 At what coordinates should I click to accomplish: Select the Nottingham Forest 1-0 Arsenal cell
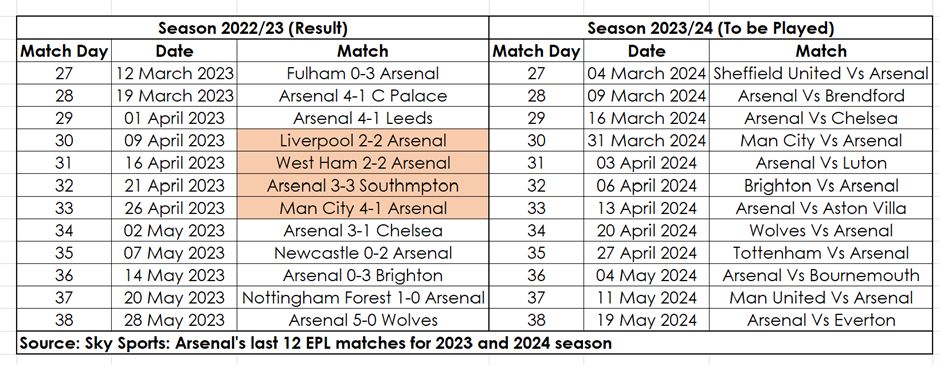point(363,298)
